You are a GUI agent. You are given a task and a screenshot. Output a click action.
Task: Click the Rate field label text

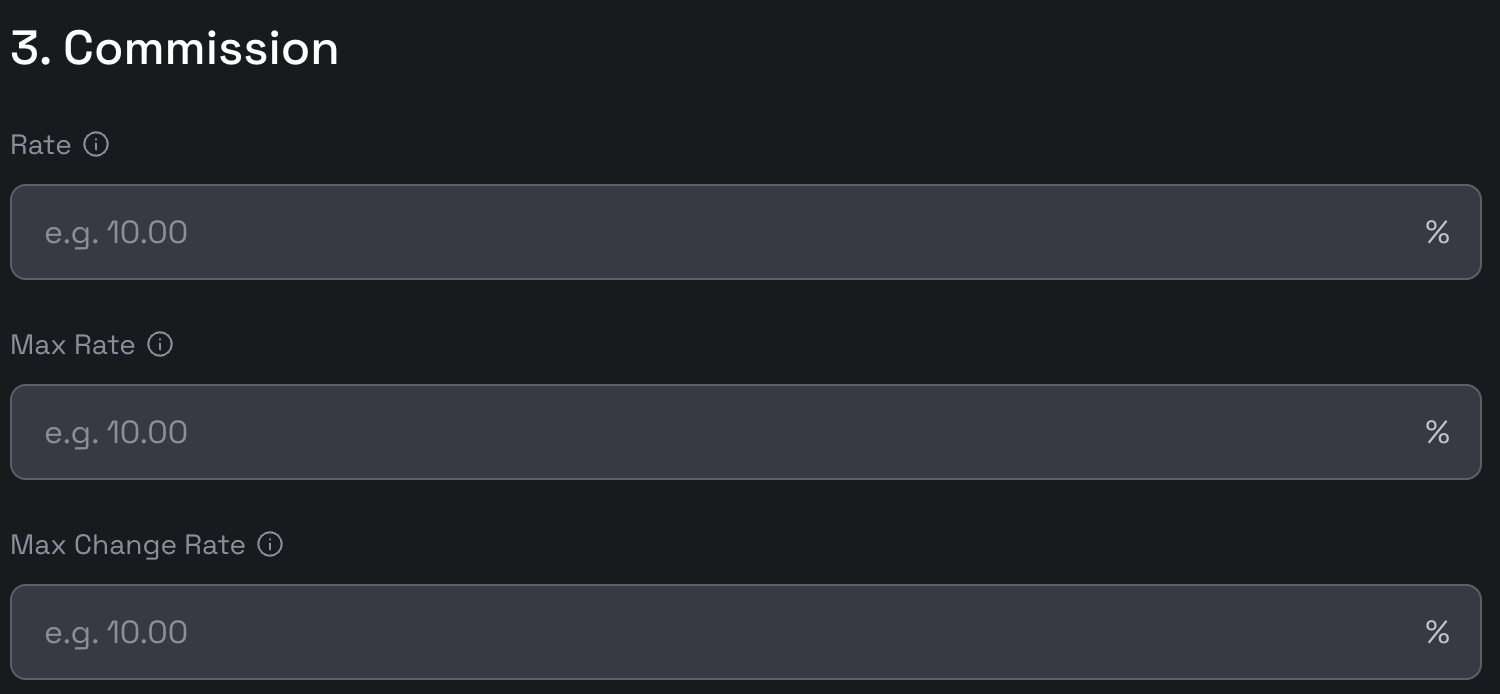41,145
